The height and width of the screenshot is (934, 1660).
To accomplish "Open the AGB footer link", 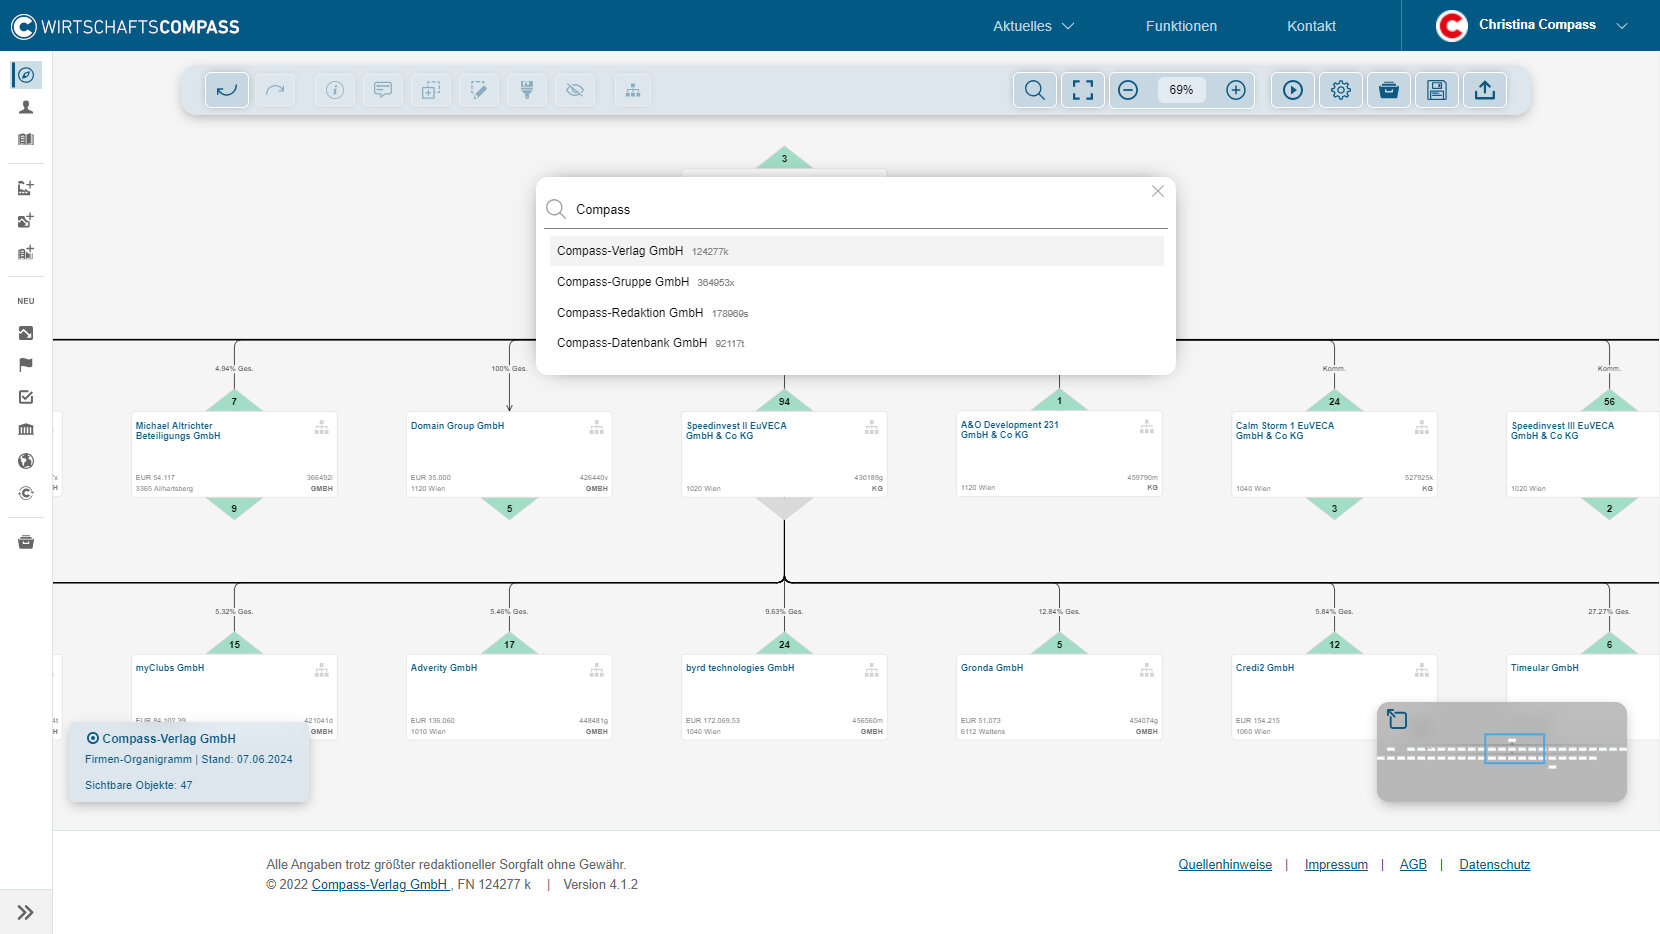I will click(x=1413, y=865).
